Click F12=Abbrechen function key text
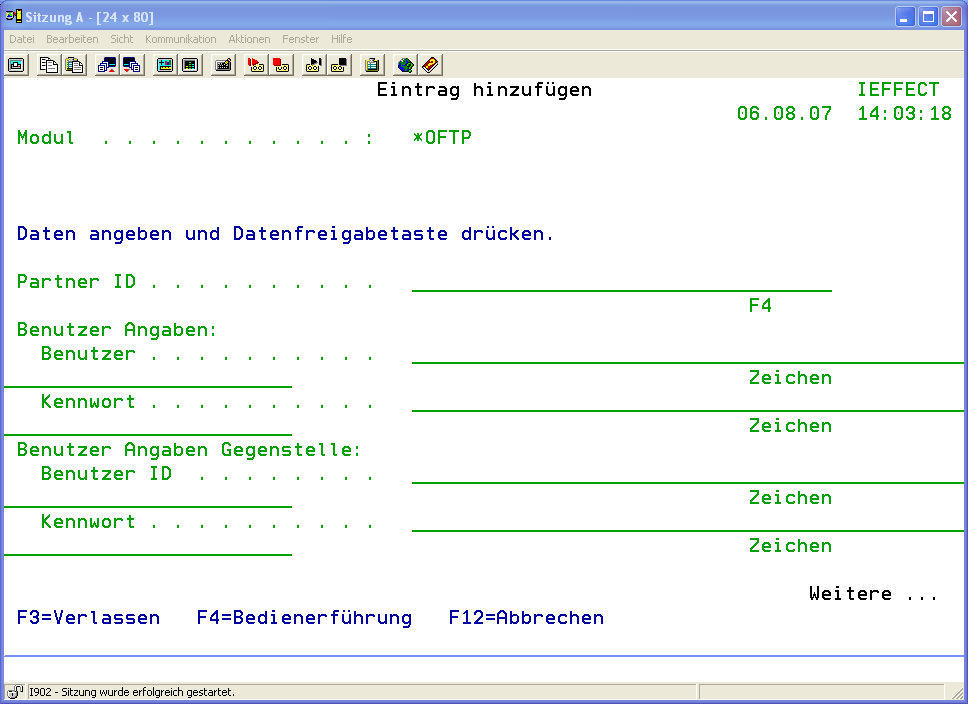Viewport: 968px width, 704px height. [x=526, y=618]
